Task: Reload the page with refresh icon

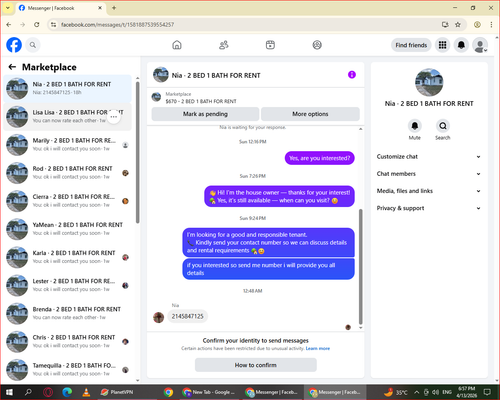Action: [x=37, y=24]
